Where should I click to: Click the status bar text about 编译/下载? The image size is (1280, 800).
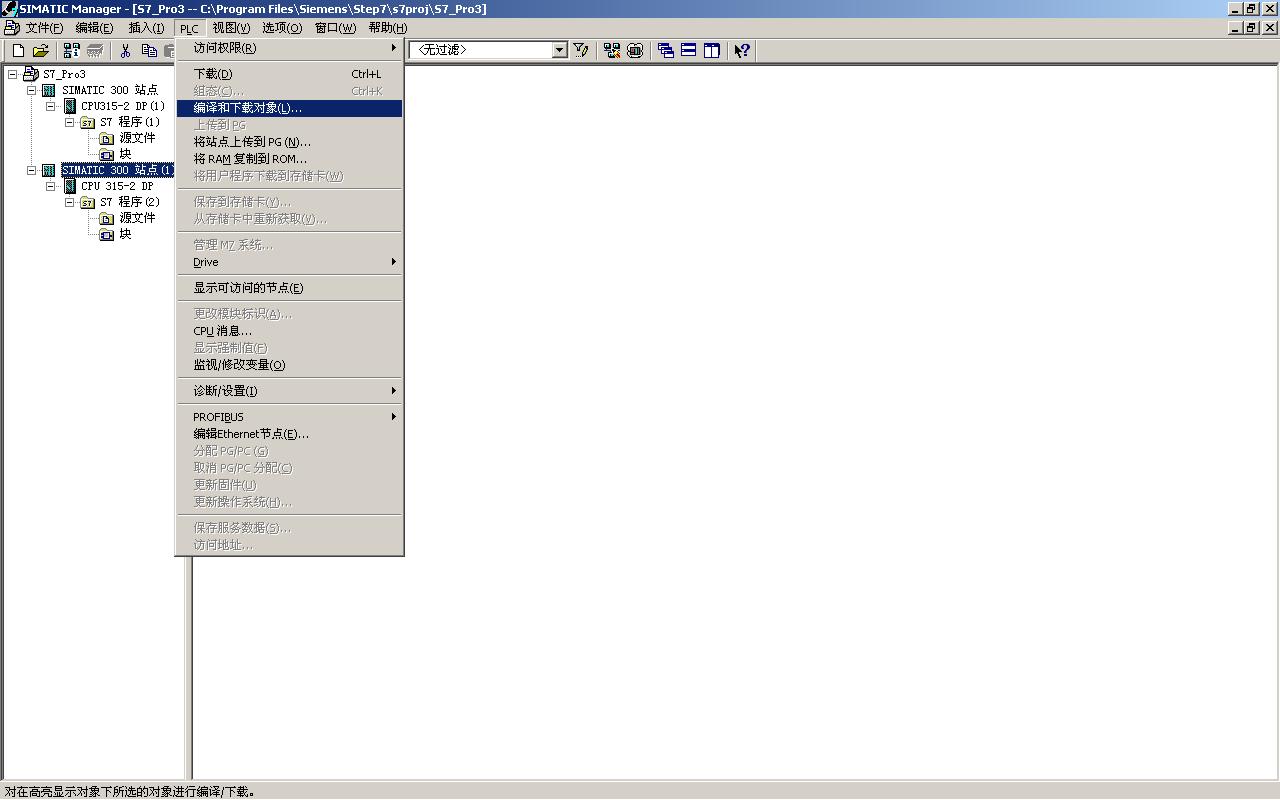(129, 792)
